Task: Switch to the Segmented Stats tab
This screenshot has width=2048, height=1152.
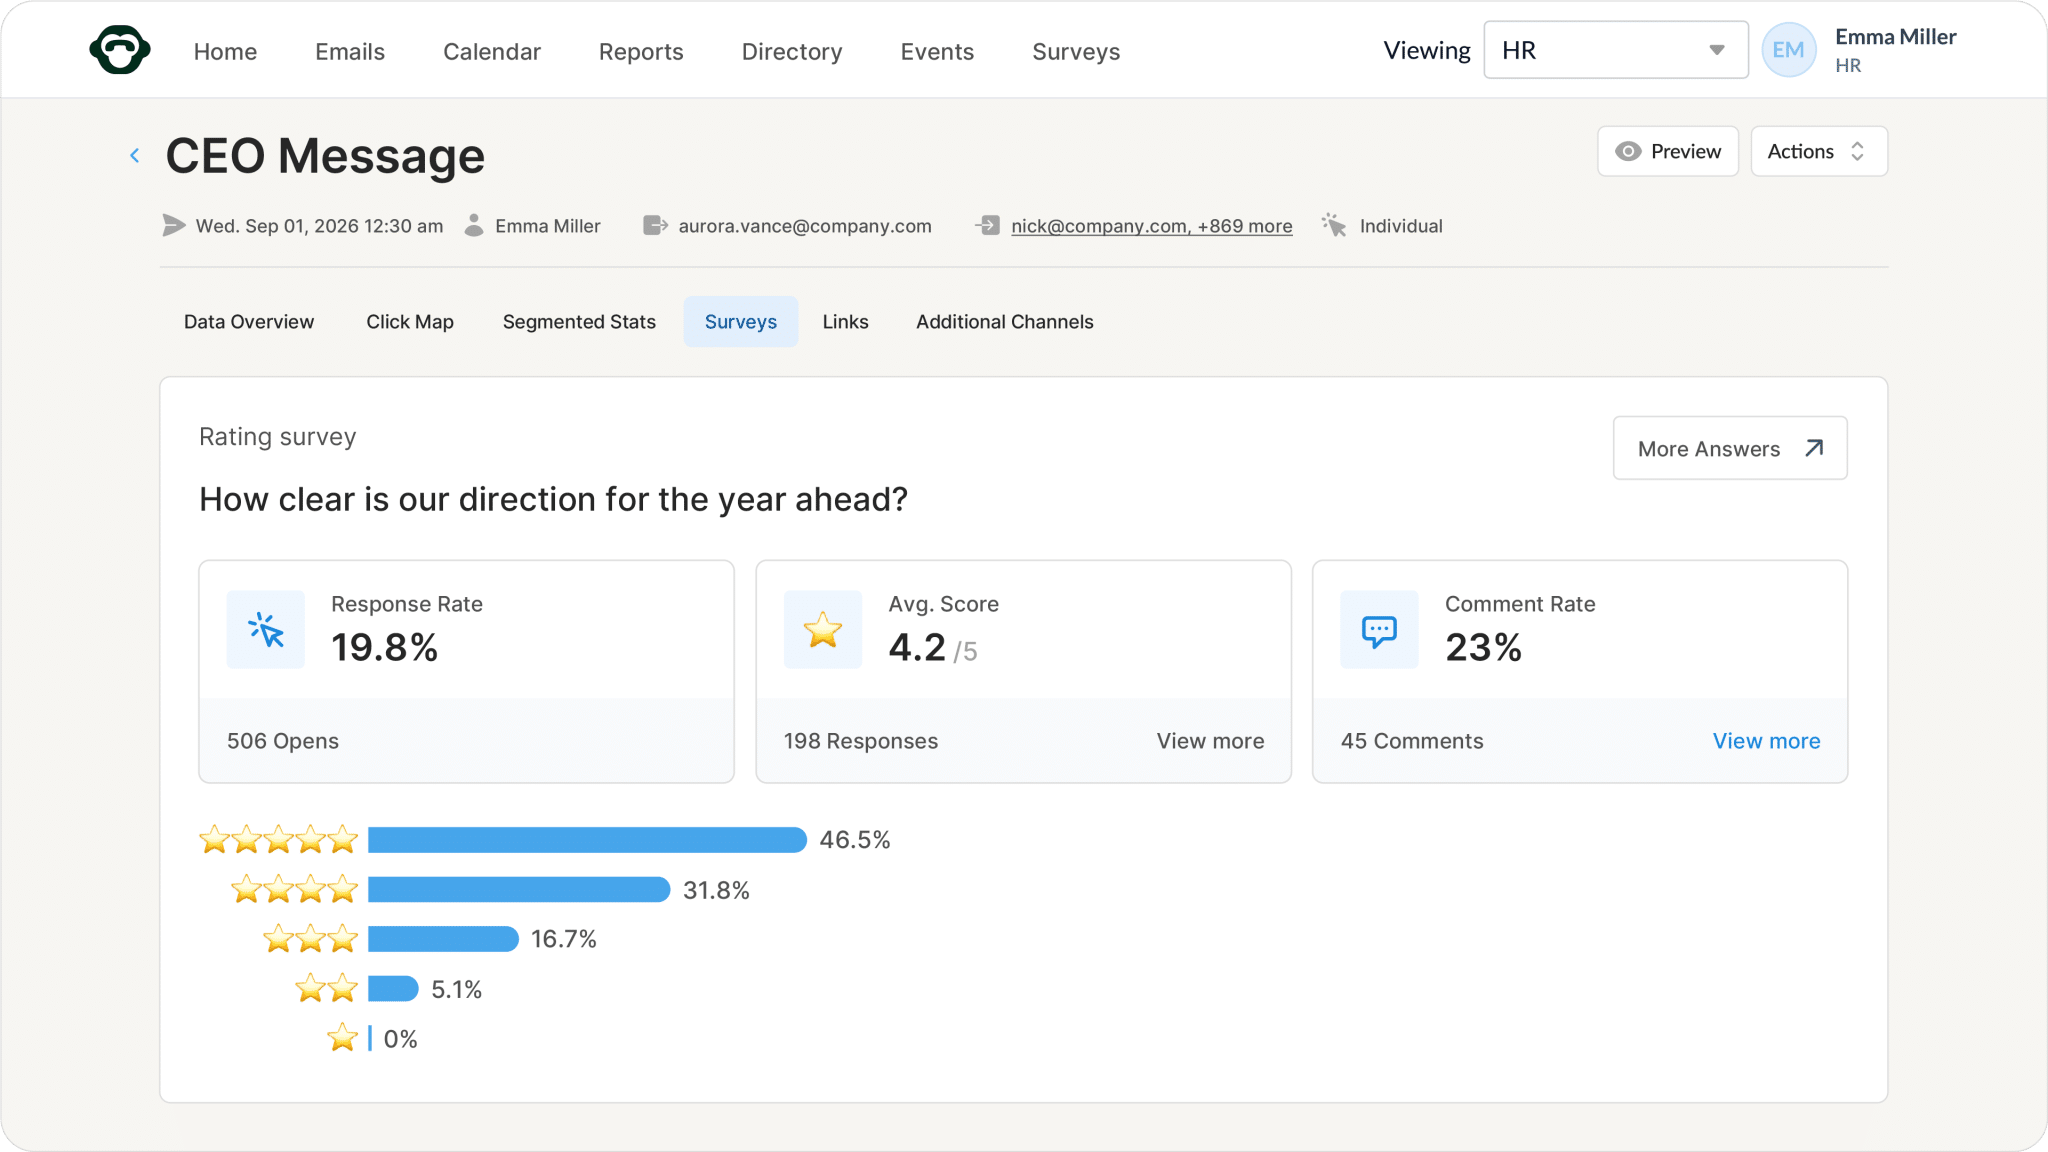Action: (579, 322)
